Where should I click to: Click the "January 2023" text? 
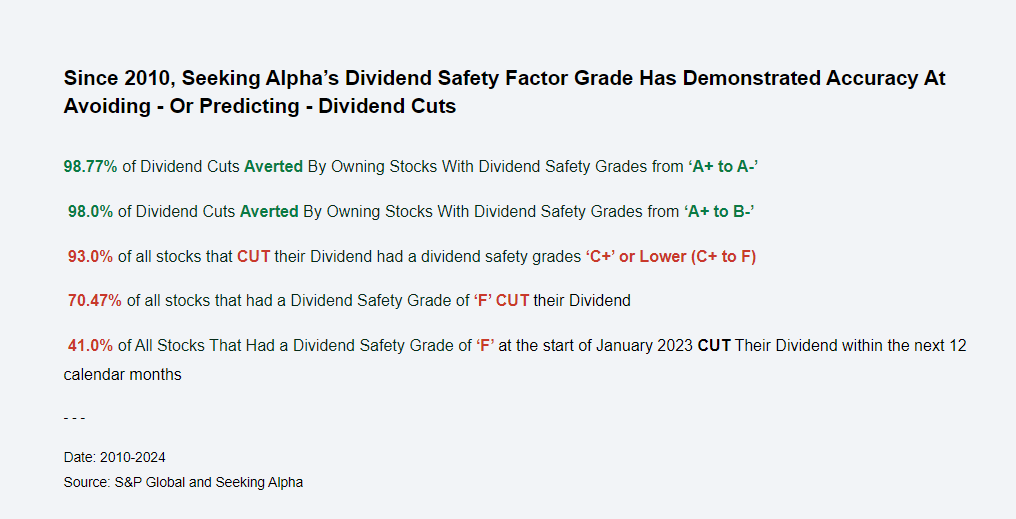tap(643, 345)
